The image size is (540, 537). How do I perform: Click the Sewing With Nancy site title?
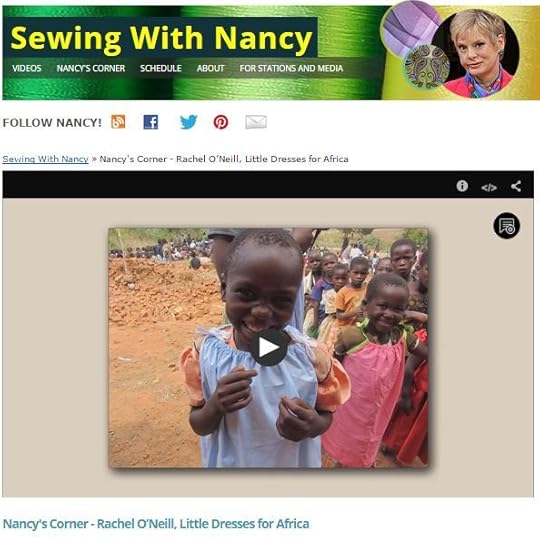coord(161,40)
